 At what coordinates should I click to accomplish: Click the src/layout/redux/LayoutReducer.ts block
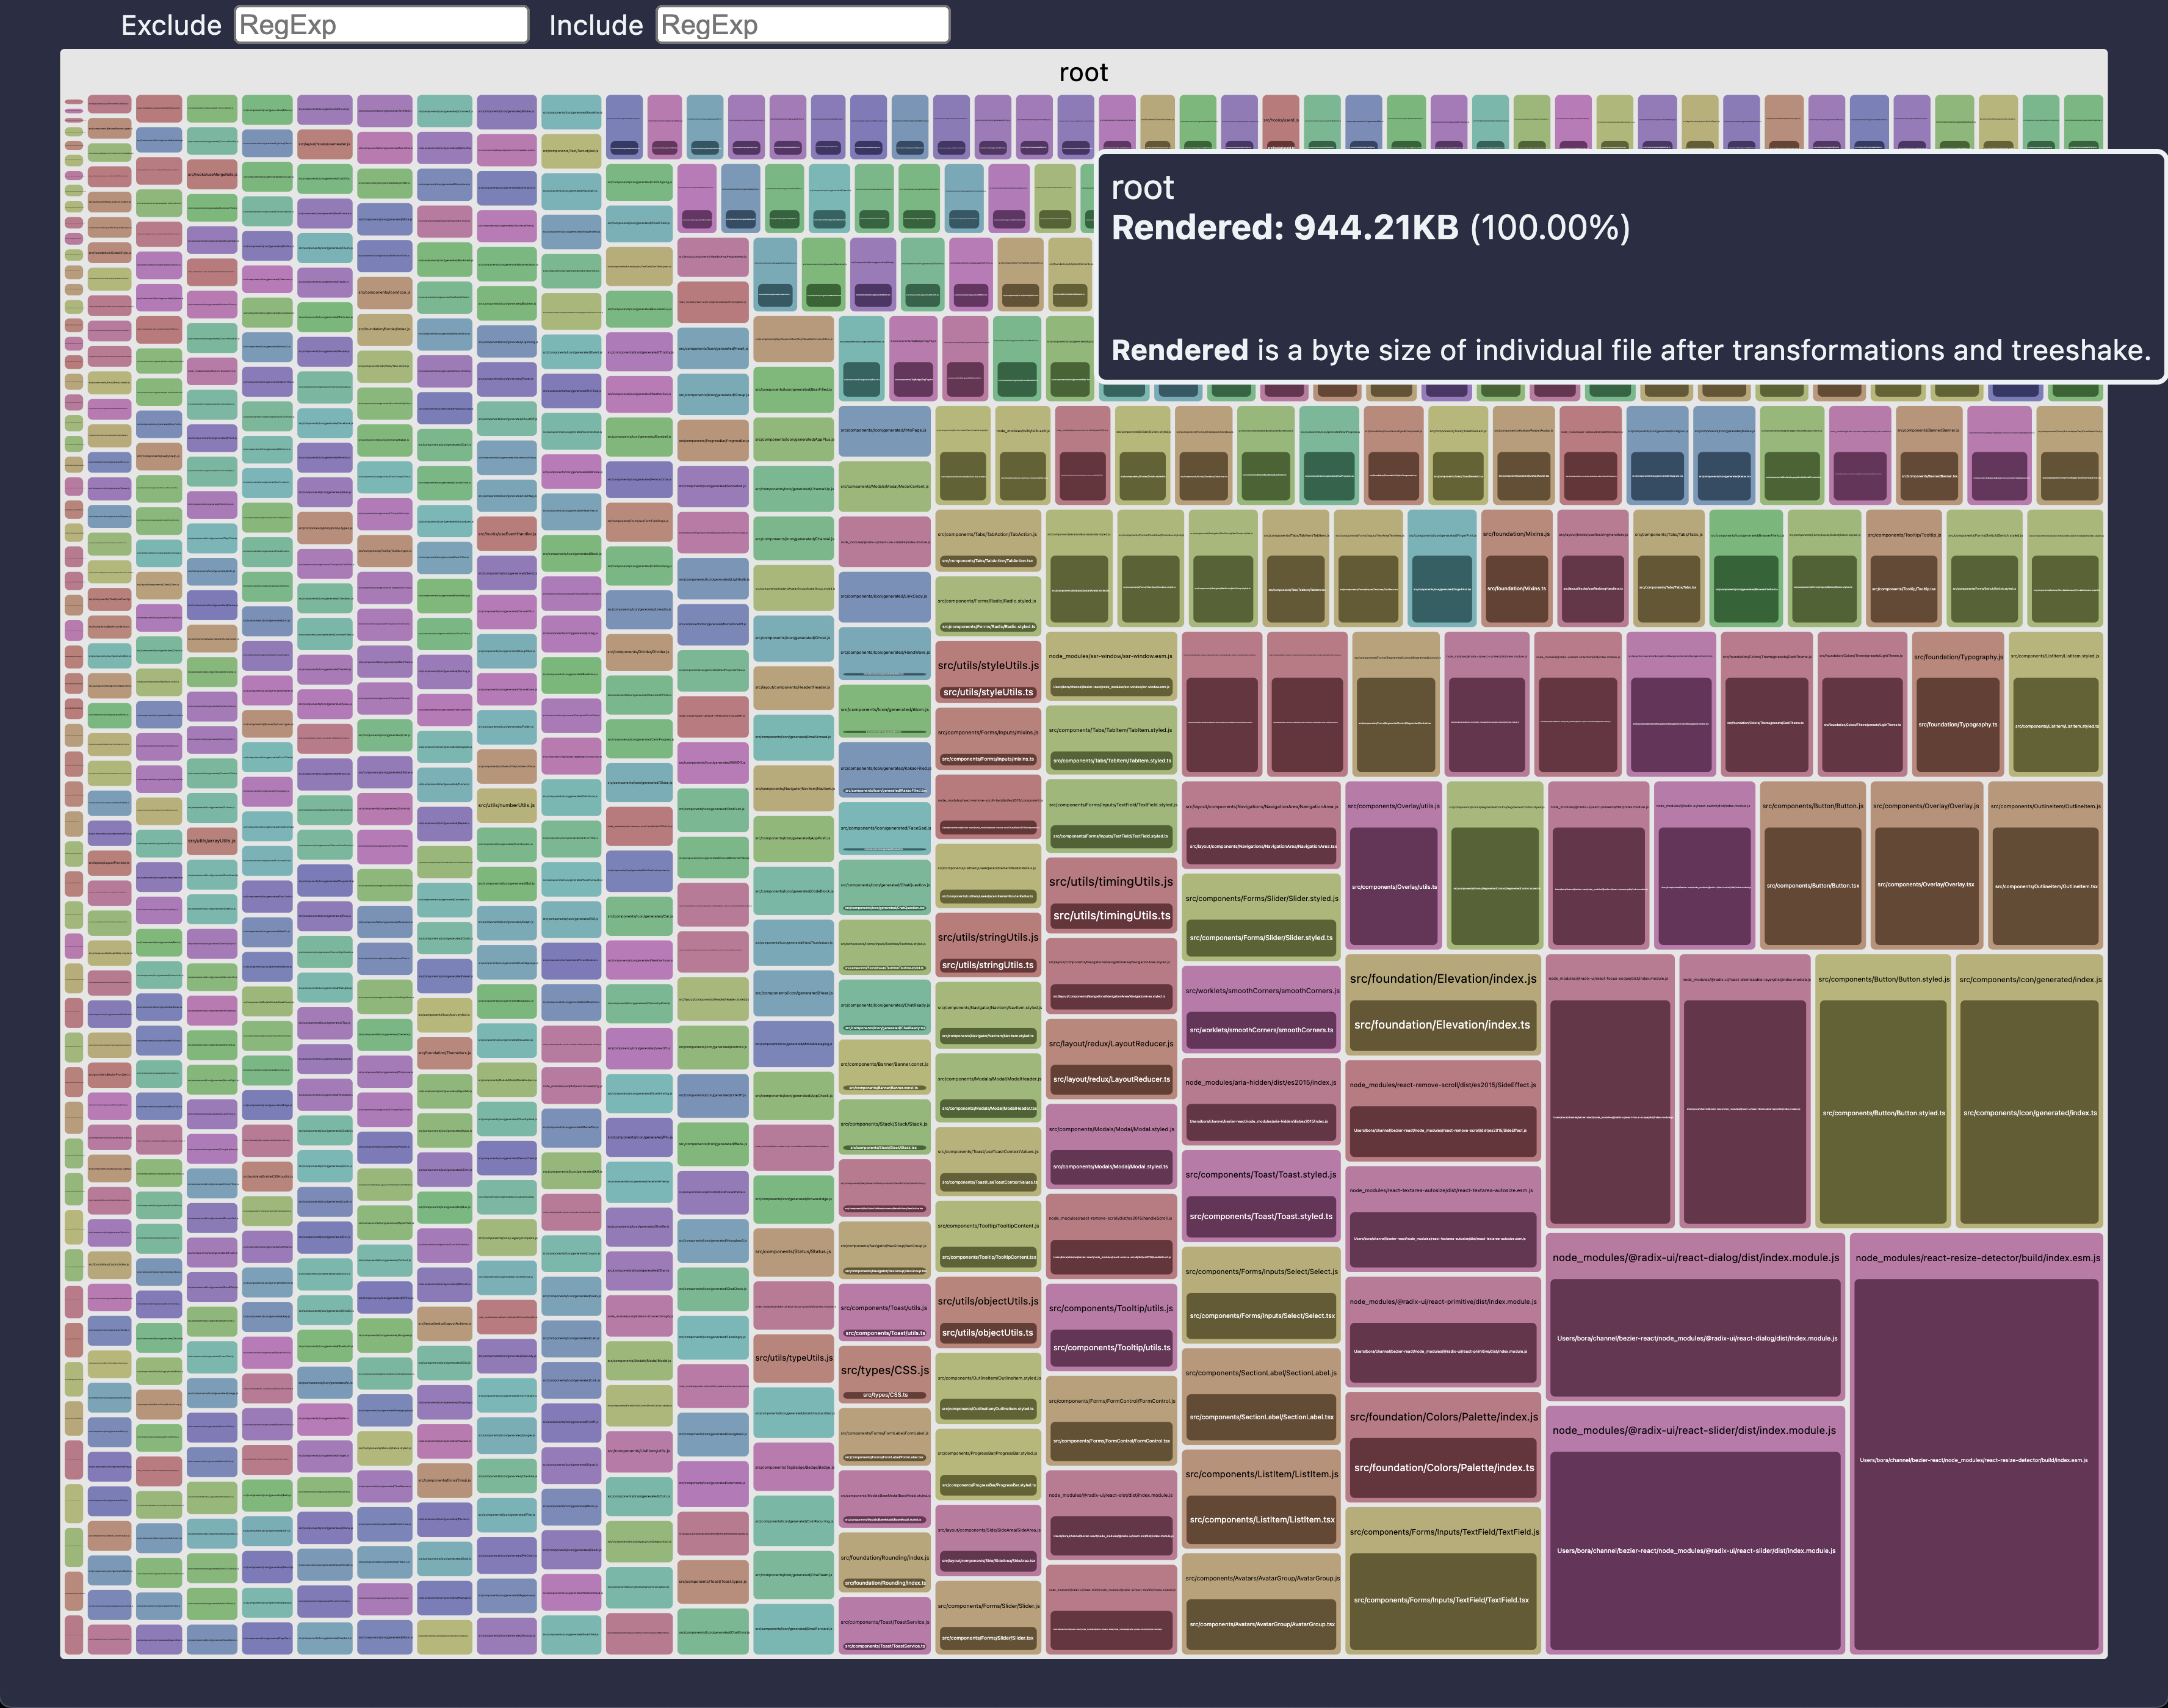1111,1079
